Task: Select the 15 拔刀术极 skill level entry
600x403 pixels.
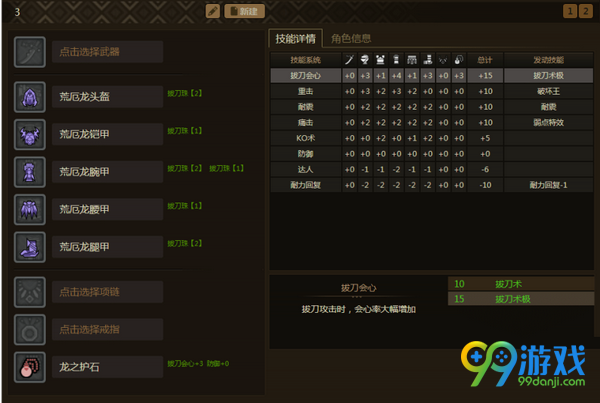Action: [x=520, y=299]
